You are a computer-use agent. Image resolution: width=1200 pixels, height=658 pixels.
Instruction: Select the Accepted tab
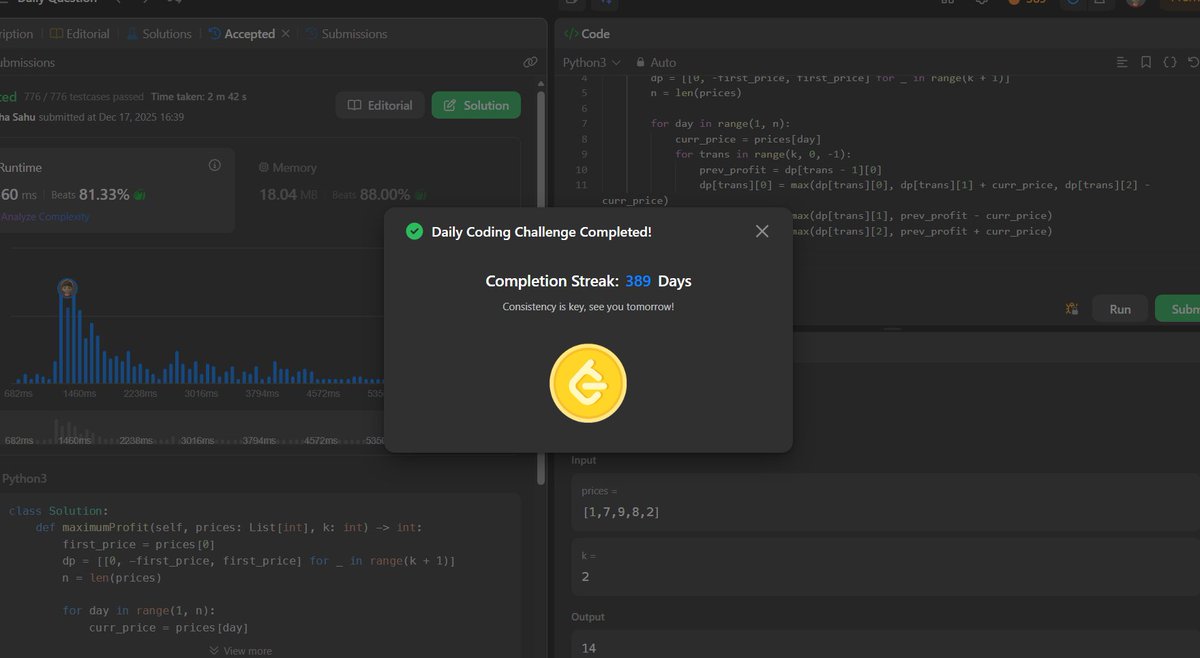click(241, 33)
